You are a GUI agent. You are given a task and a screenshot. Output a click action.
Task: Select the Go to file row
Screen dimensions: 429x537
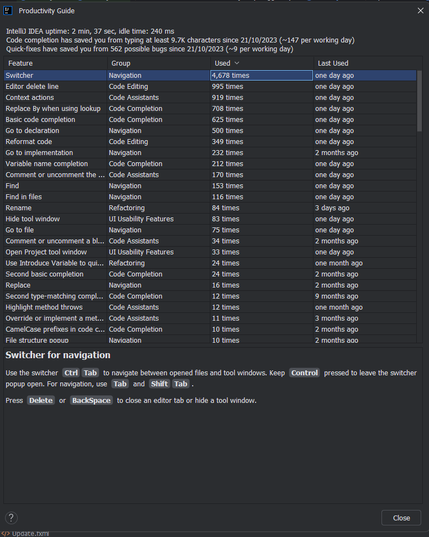click(210, 230)
